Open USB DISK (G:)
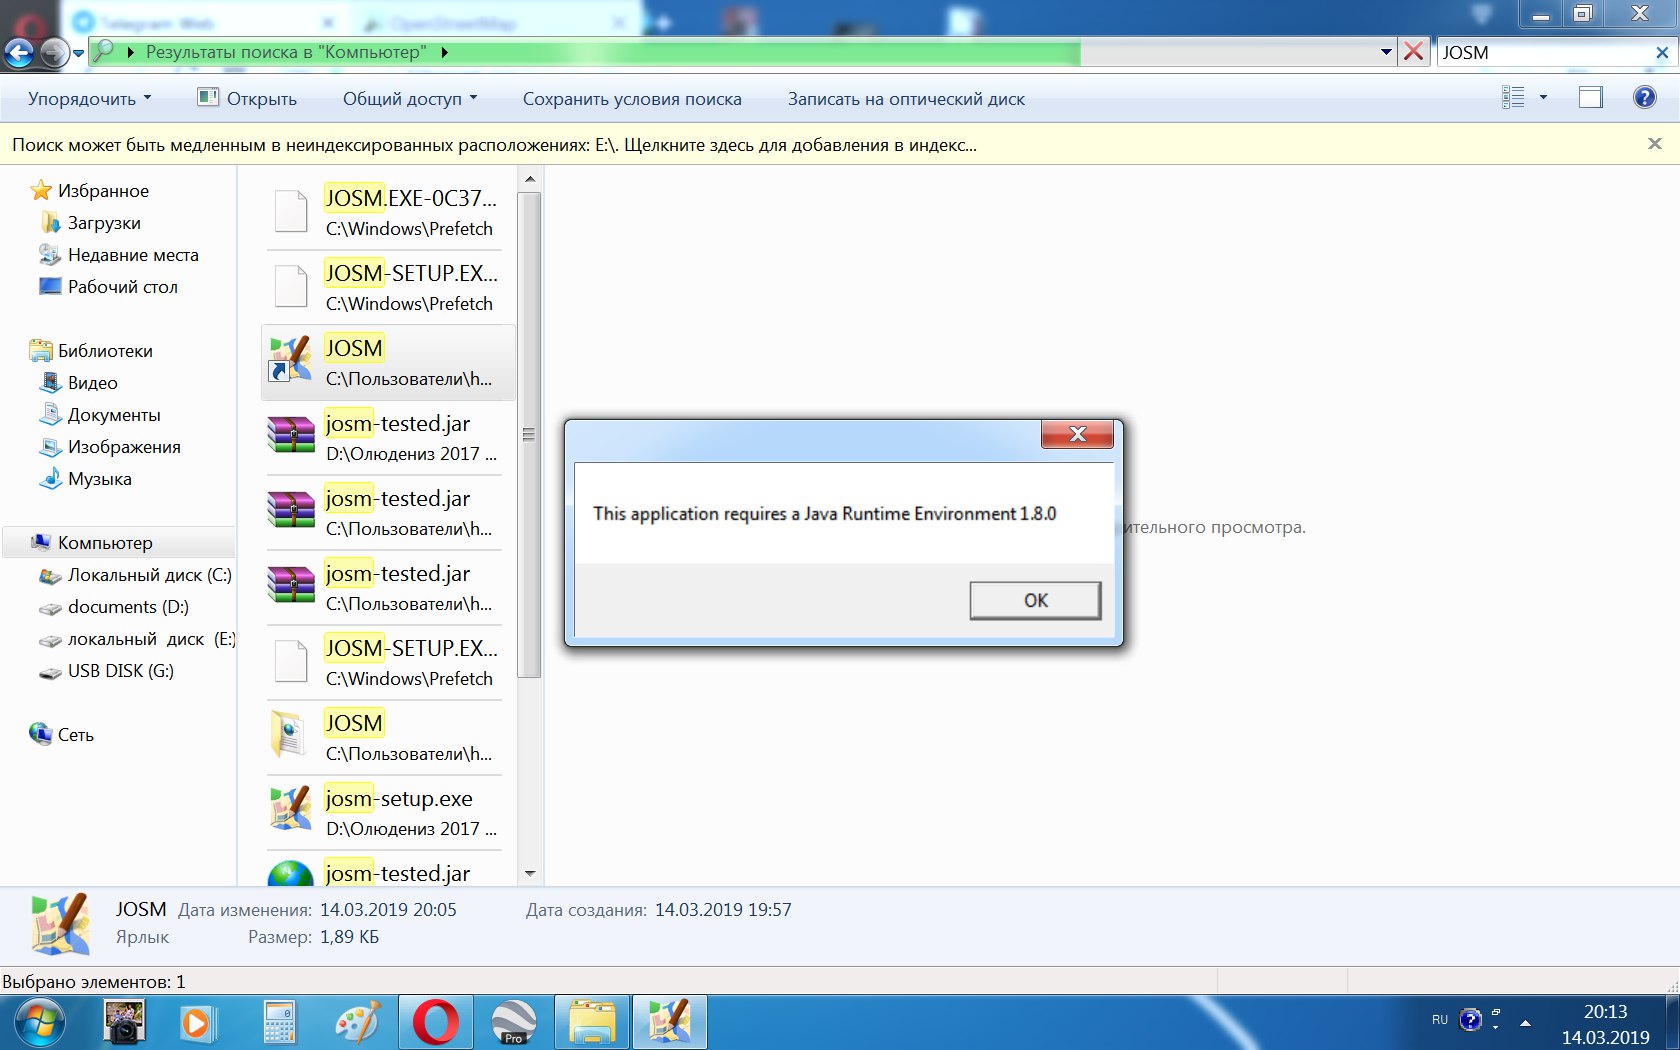Viewport: 1680px width, 1050px height. (x=107, y=670)
